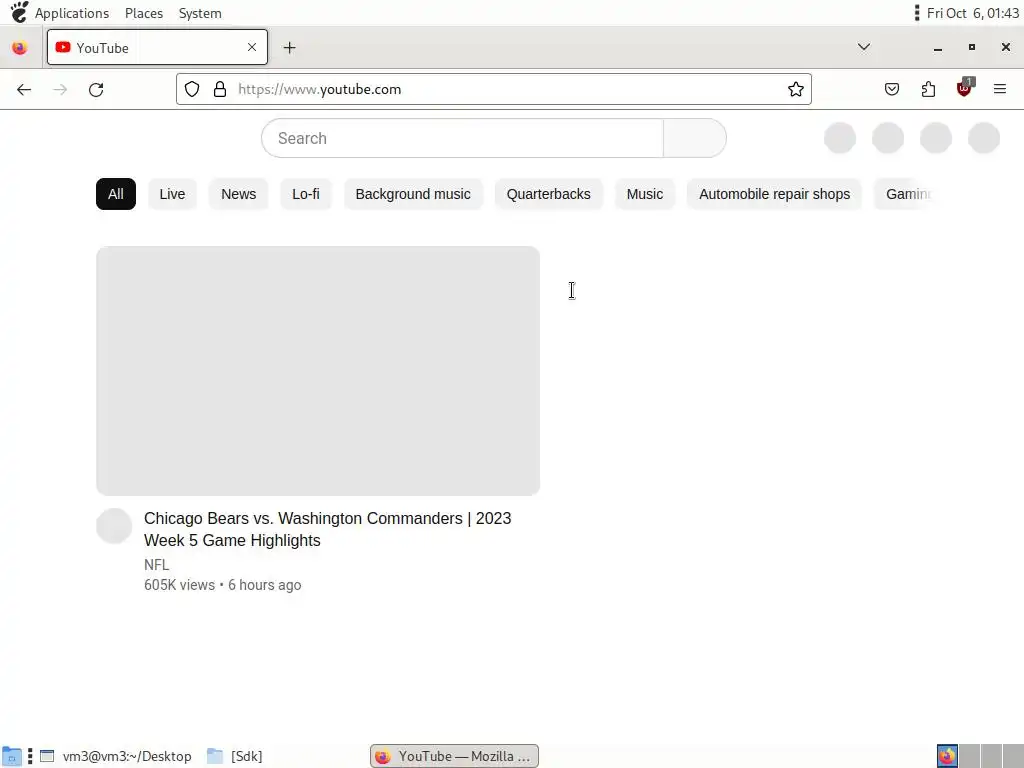Switch to the vm3@vm3:~/Desktop terminal in the taskbar
This screenshot has height=768, width=1024.
[116, 756]
